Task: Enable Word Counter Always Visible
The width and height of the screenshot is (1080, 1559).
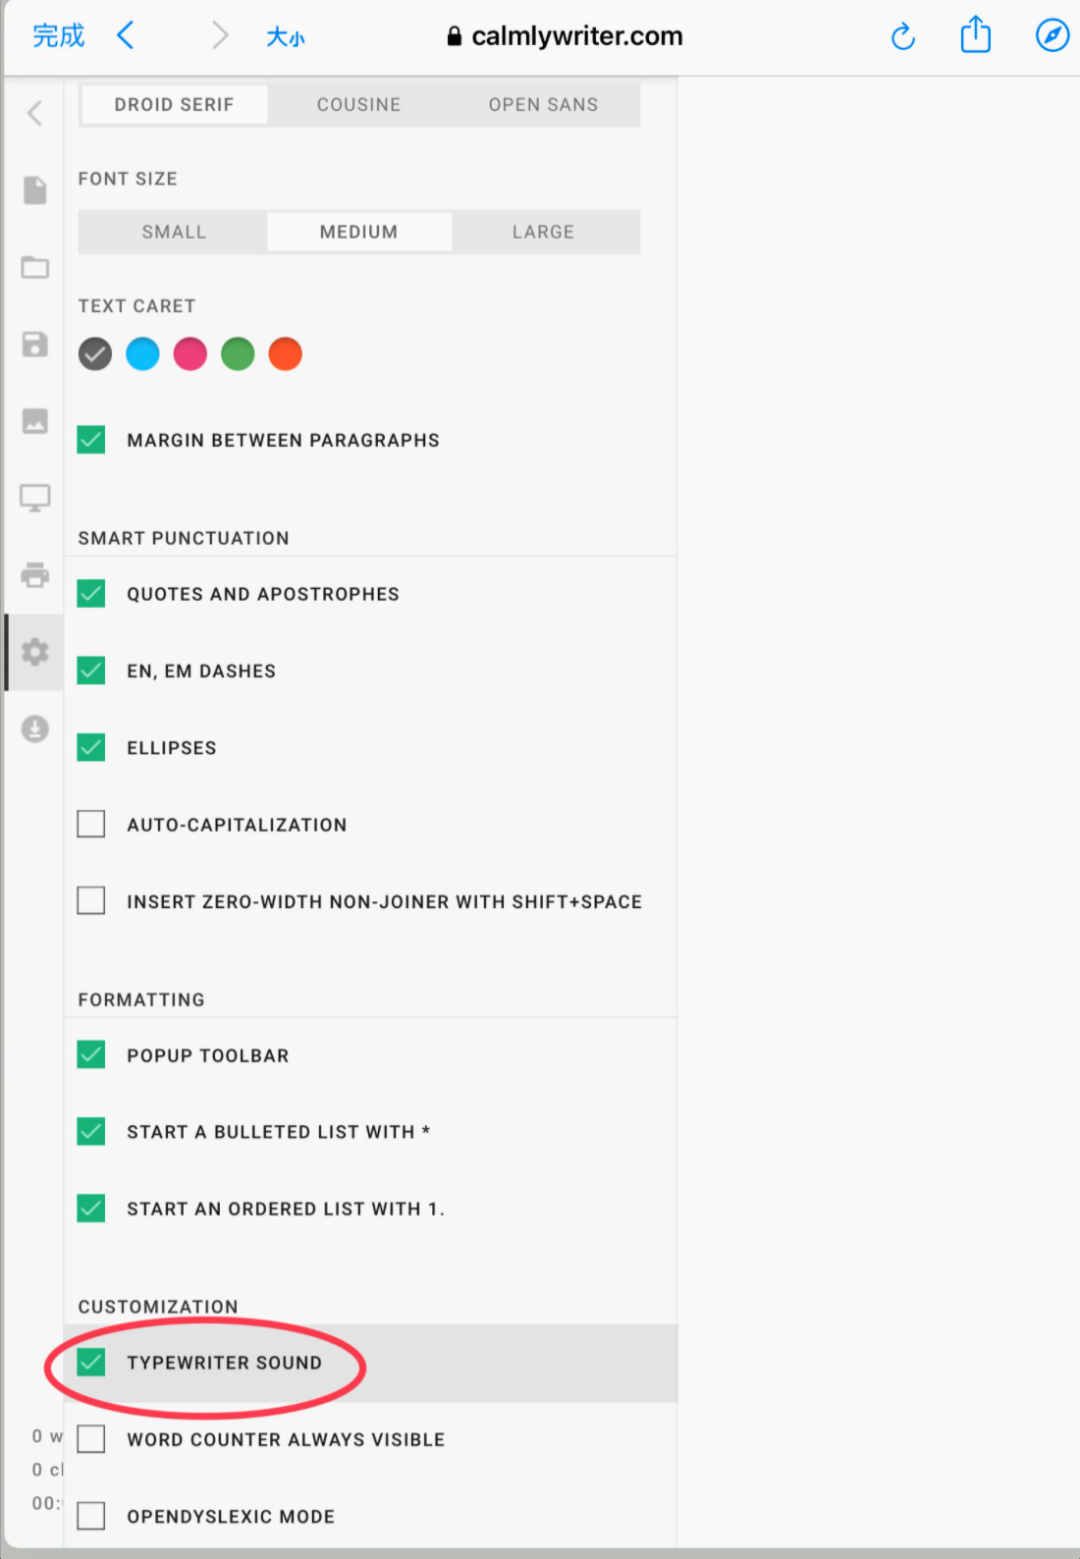Action: pos(91,1439)
